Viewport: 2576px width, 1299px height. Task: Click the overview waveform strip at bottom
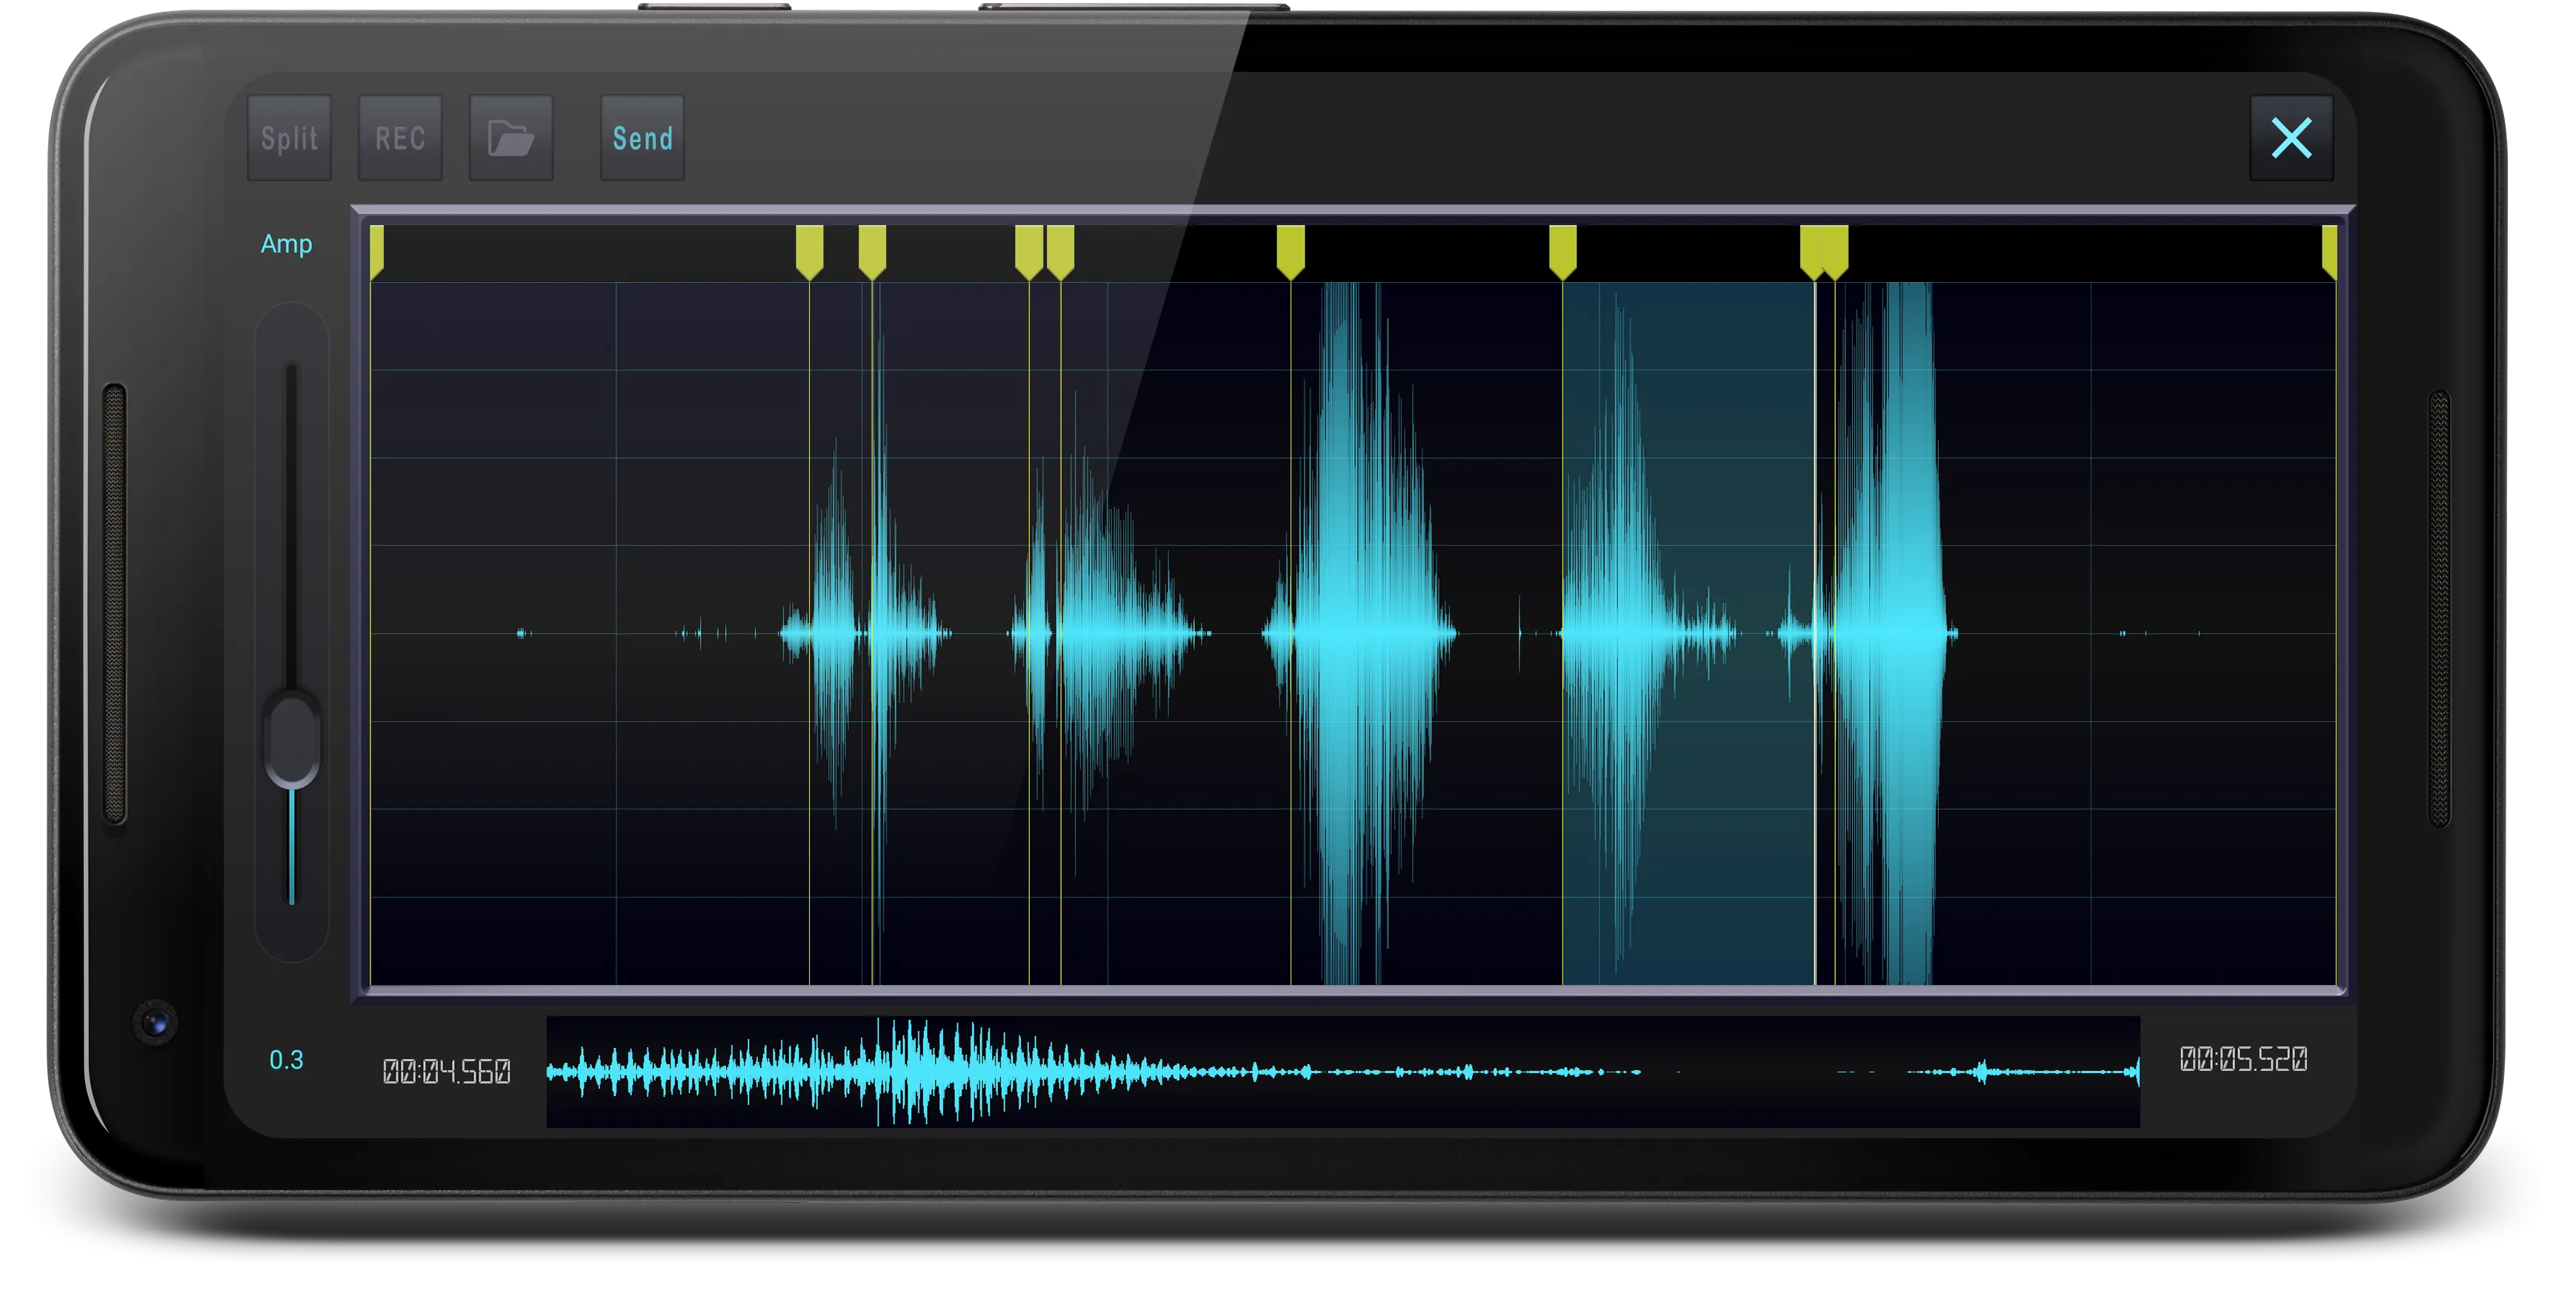click(x=1343, y=1072)
